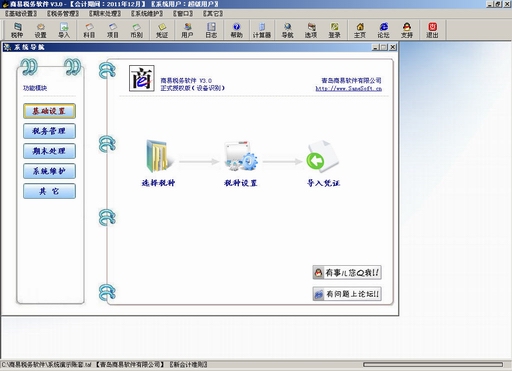Click the 【青岛商易软件有限公司】 status bar entry

pyautogui.click(x=130, y=365)
